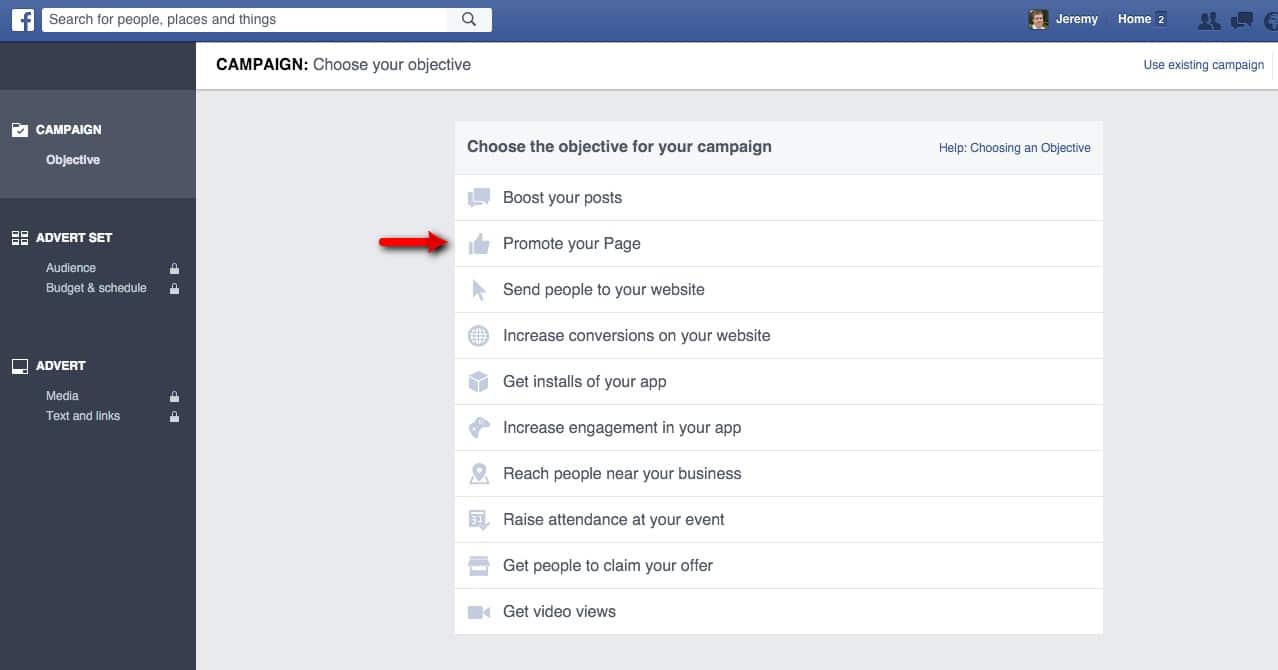Open the messages icon in top bar

(x=1242, y=20)
